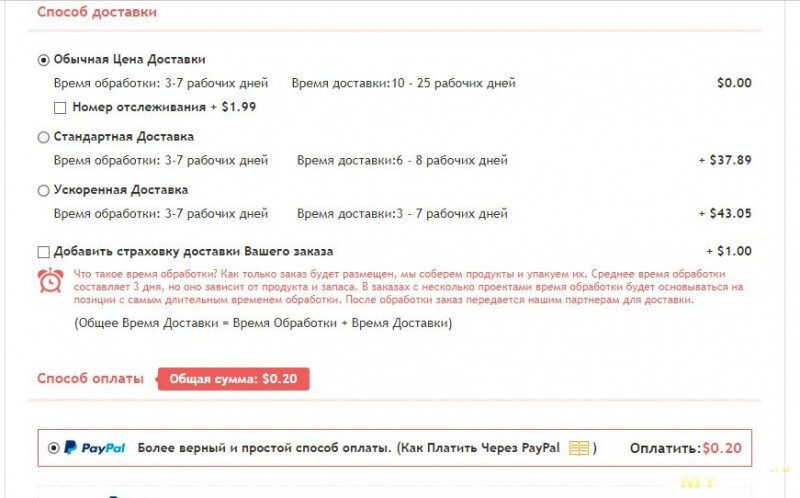Select Стандартная Доставка radio option
The width and height of the screenshot is (800, 498).
[43, 137]
